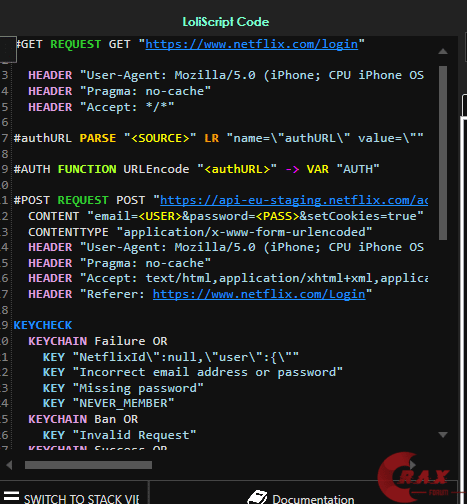Click the second HEADER User-Agent line under the POST request
Viewport: 467px width, 504px height.
(x=226, y=247)
